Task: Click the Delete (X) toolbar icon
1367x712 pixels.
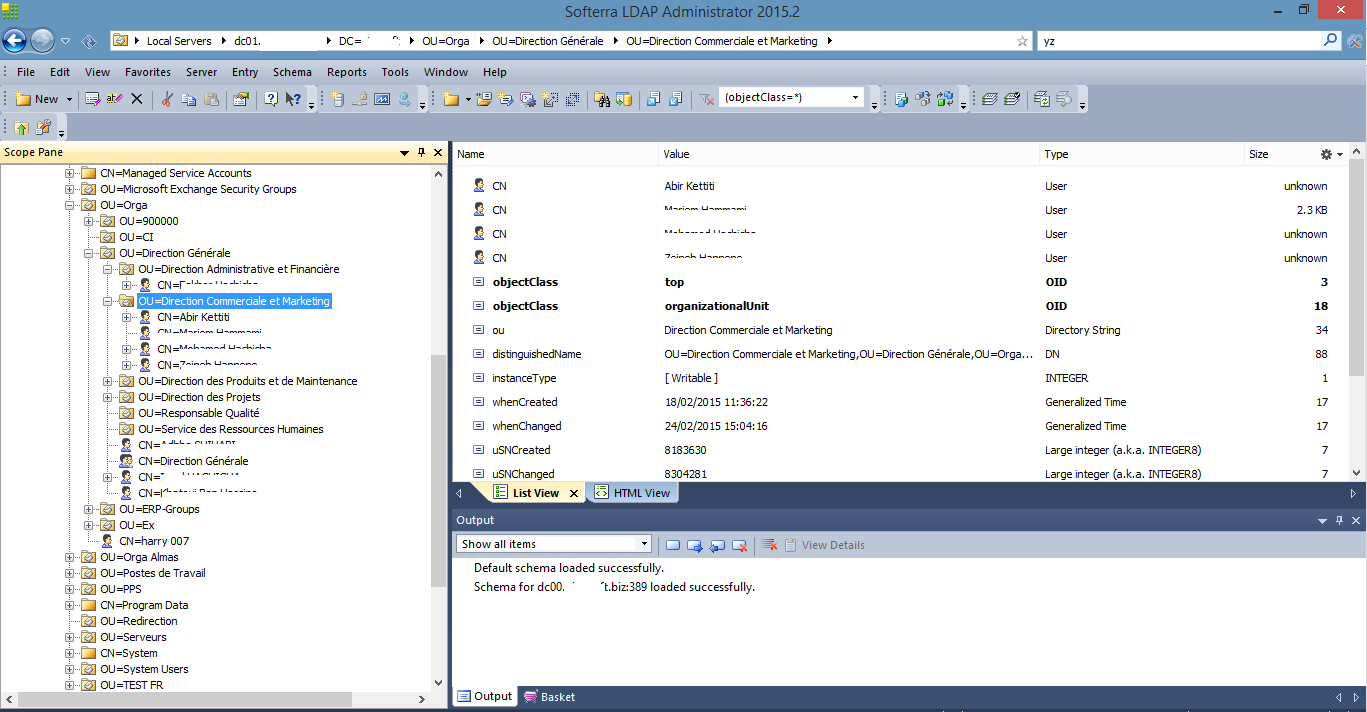Action: [x=137, y=99]
